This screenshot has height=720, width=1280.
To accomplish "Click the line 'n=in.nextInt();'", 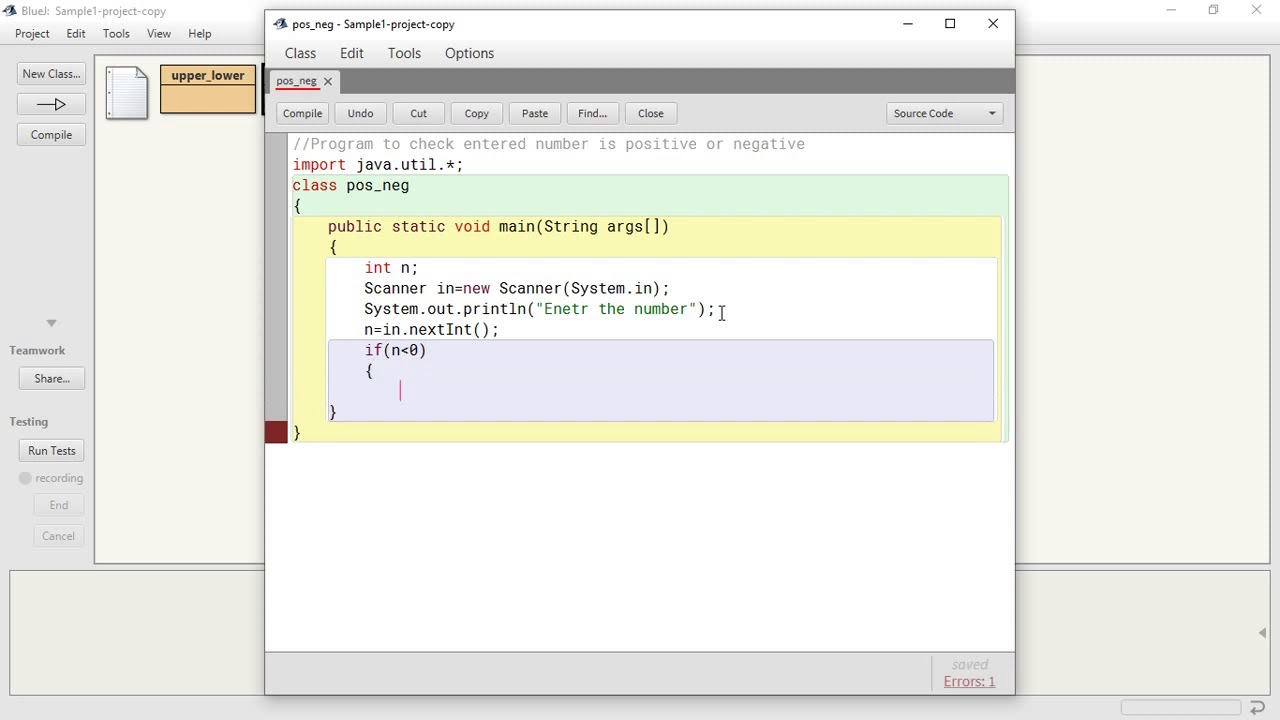I will pyautogui.click(x=431, y=330).
